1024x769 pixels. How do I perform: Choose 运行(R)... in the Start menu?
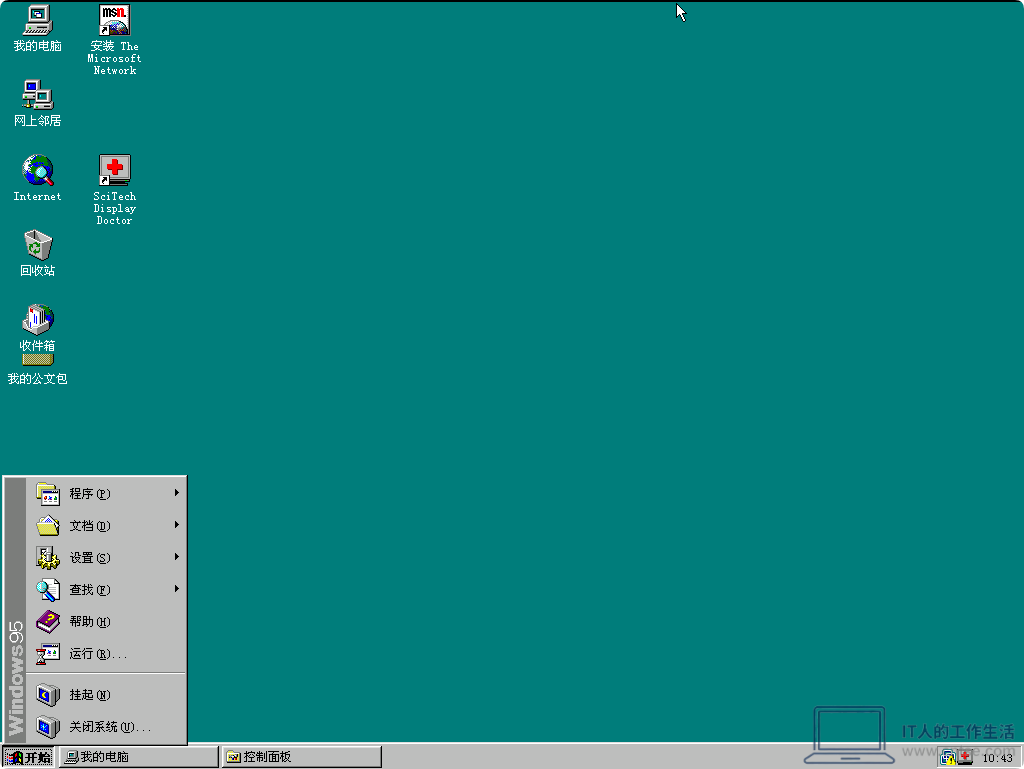106,653
